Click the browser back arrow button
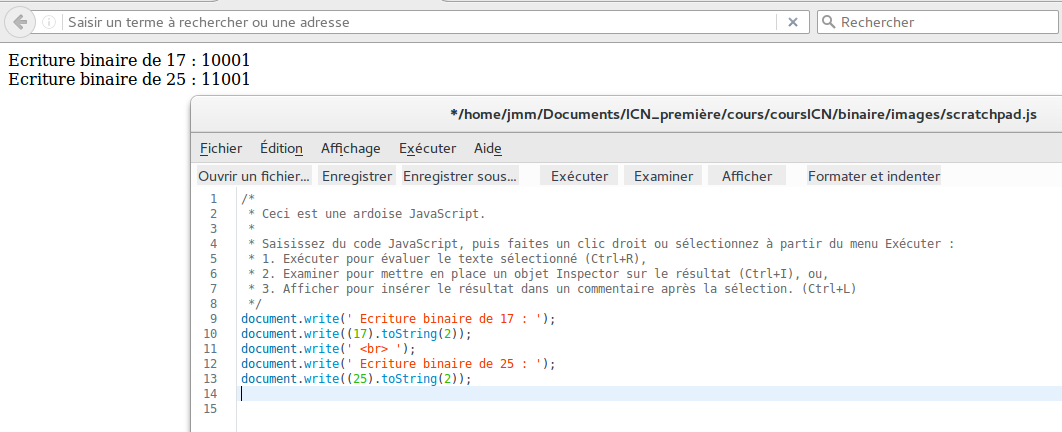The image size is (1062, 432). (x=20, y=22)
